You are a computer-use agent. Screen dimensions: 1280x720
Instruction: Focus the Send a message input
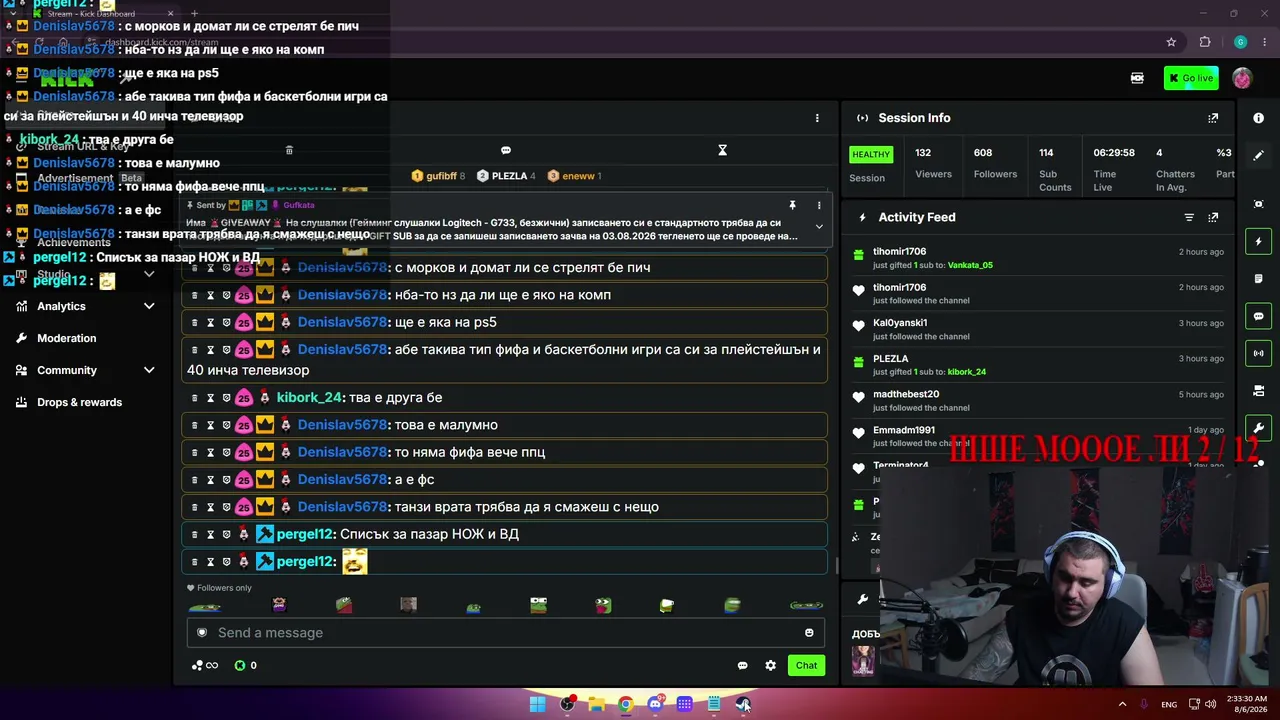pyautogui.click(x=506, y=632)
